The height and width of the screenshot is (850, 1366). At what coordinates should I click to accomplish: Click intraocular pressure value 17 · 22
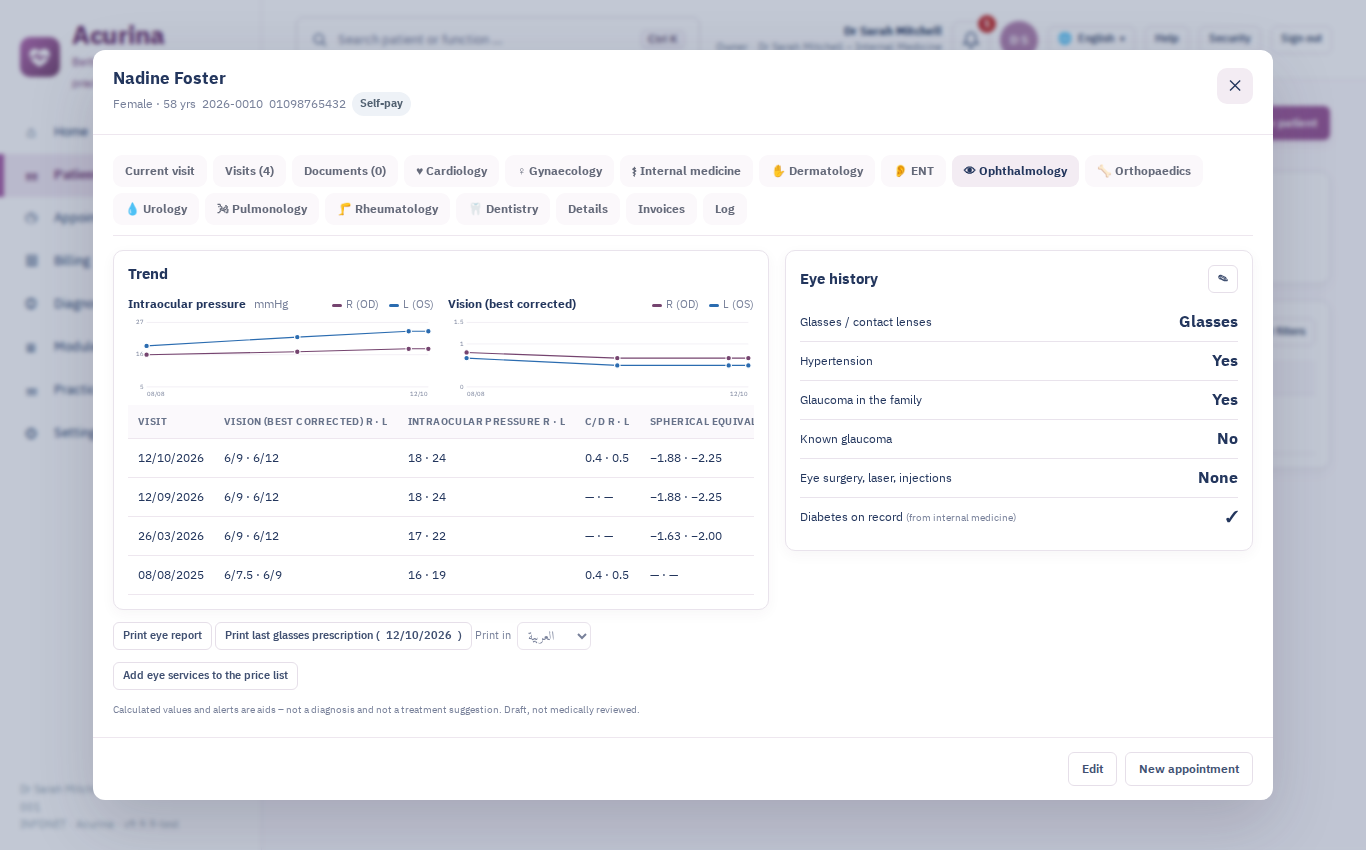point(427,536)
